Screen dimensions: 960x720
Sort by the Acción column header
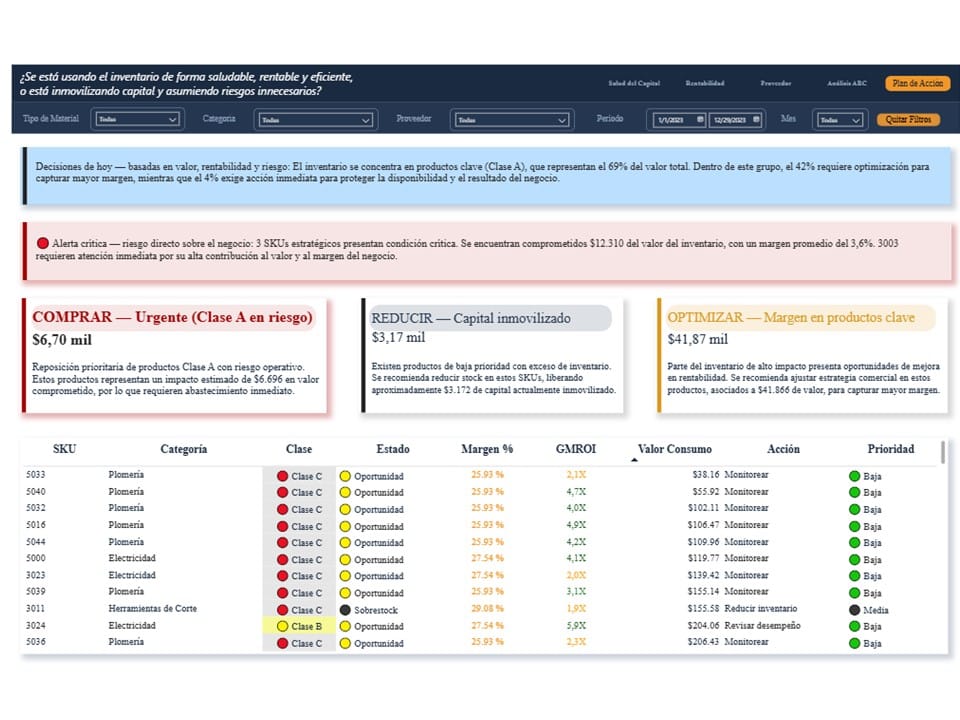(783, 449)
